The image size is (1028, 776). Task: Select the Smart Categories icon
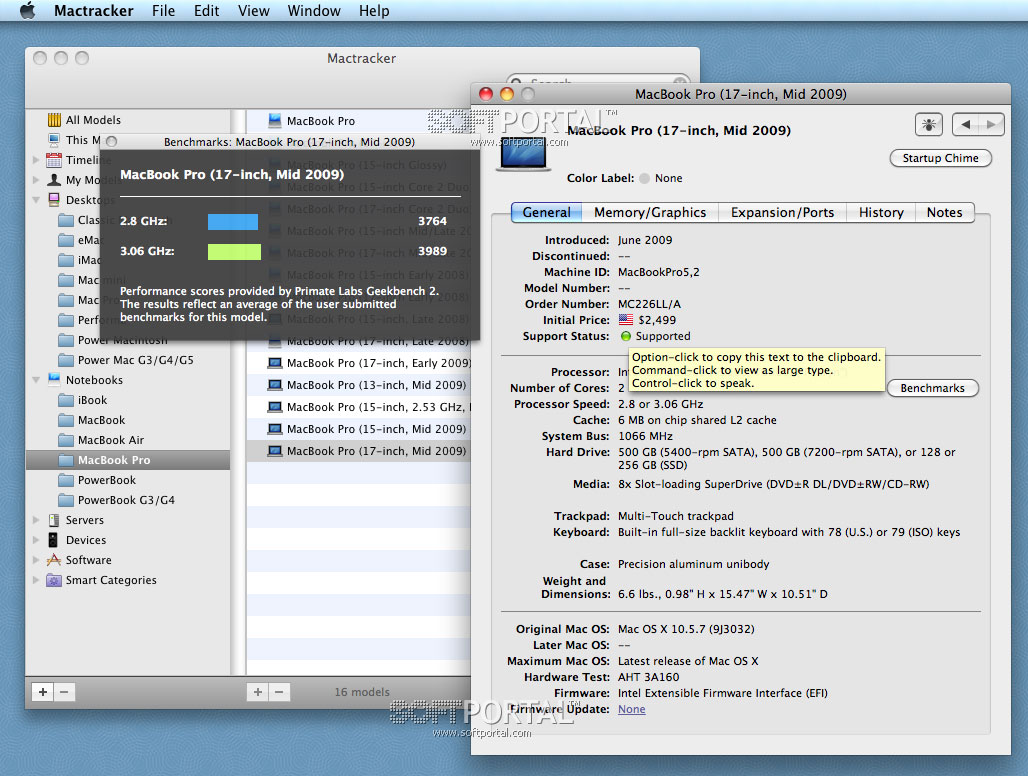pyautogui.click(x=54, y=580)
